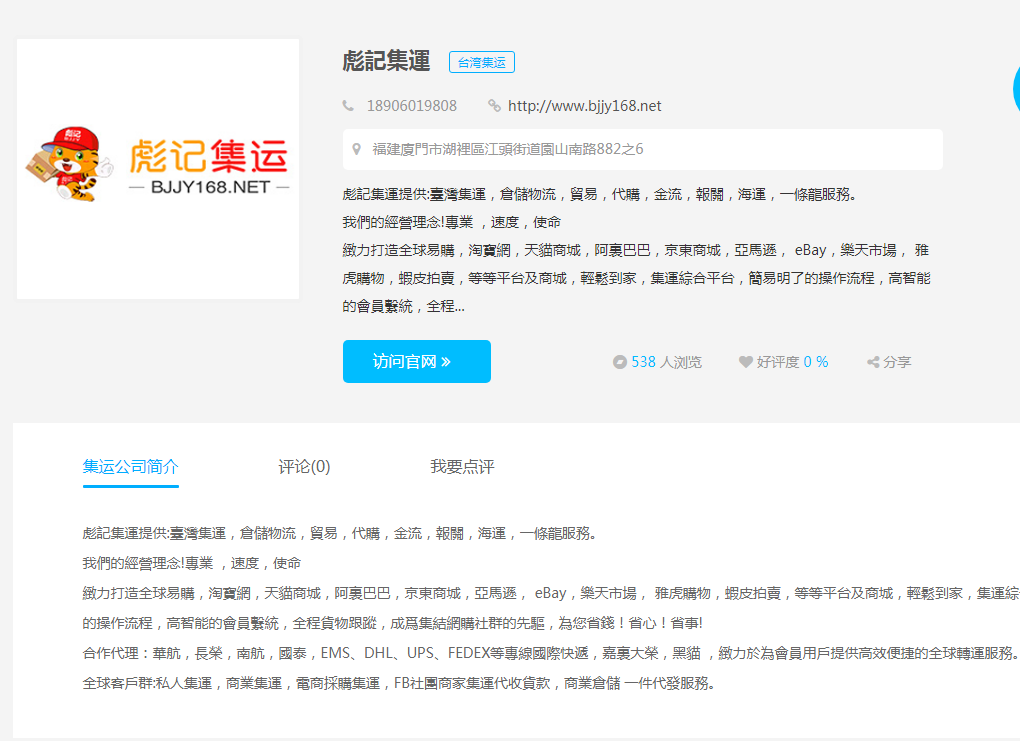This screenshot has height=741, width=1020.
Task: Open the 彪记集运 tiger logo image
Action: point(158,169)
